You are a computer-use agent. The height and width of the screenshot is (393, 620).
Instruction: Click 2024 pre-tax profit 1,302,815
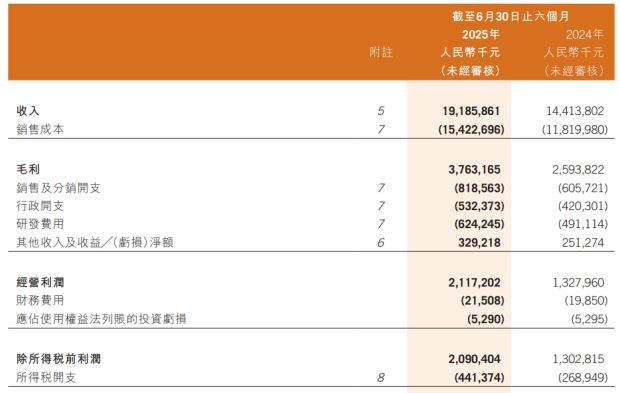[x=578, y=359]
